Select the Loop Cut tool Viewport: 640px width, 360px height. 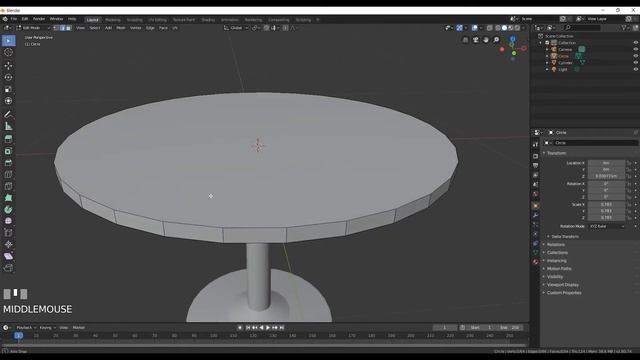pyautogui.click(x=9, y=175)
